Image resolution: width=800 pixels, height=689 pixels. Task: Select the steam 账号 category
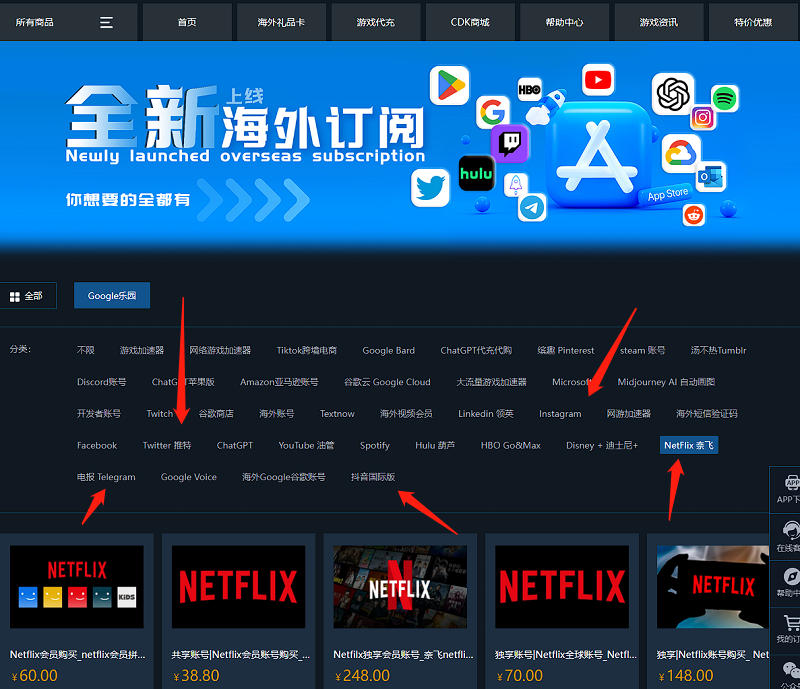(643, 351)
